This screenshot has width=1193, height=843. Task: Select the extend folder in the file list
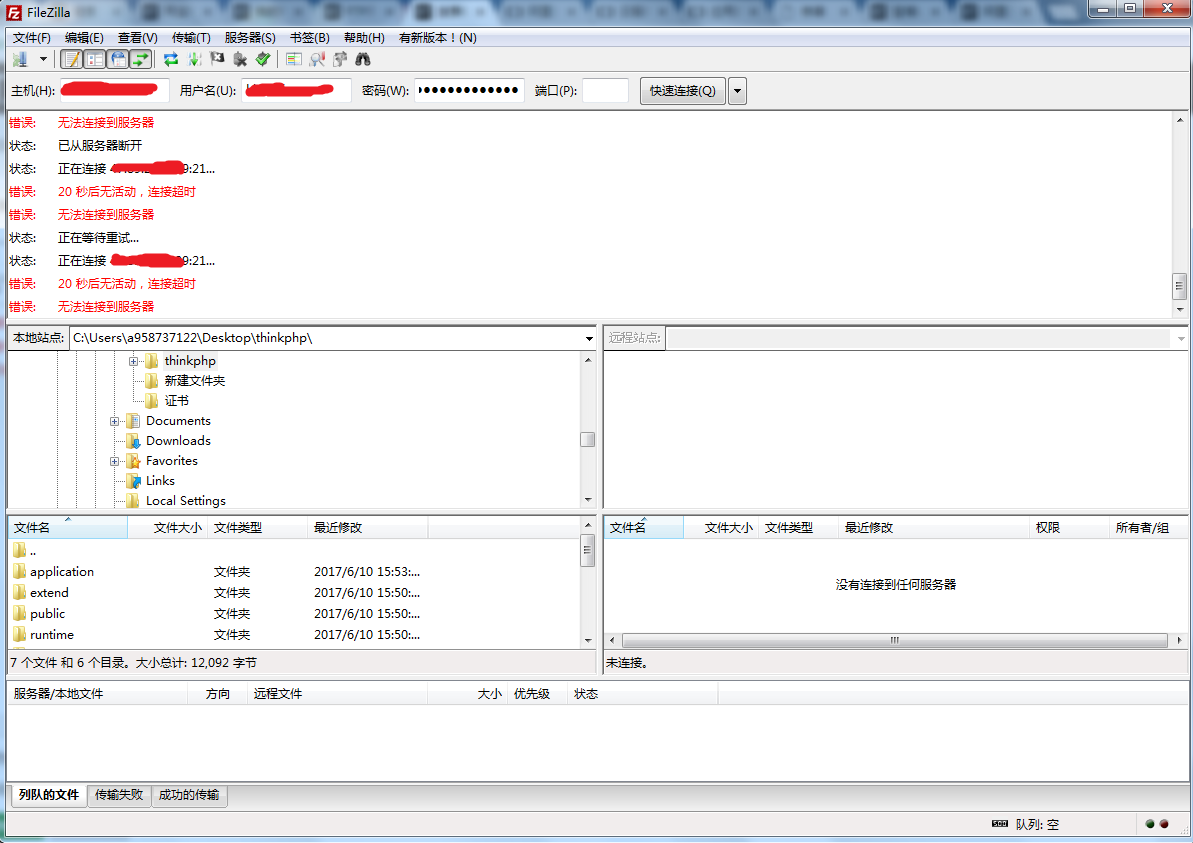coord(49,593)
